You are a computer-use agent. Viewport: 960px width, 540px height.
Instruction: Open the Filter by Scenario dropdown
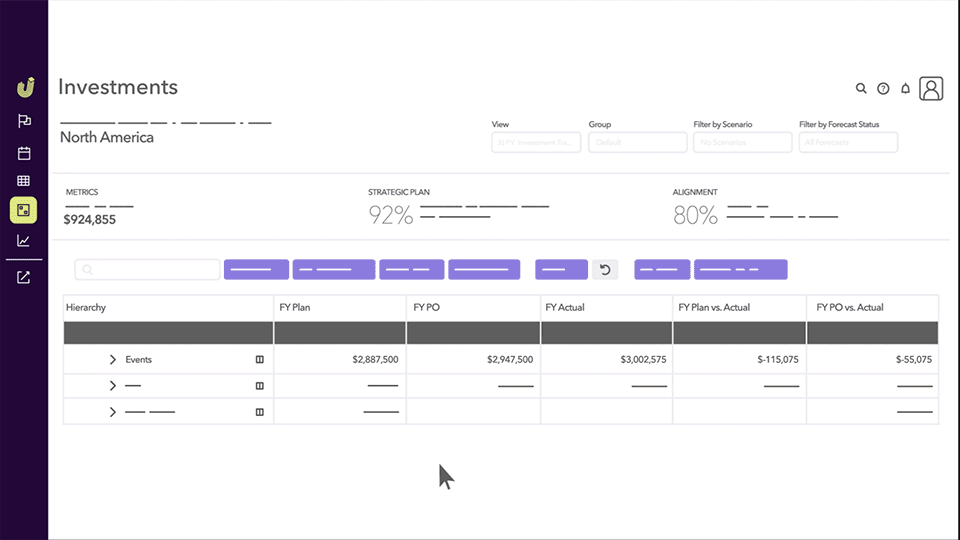click(x=742, y=143)
